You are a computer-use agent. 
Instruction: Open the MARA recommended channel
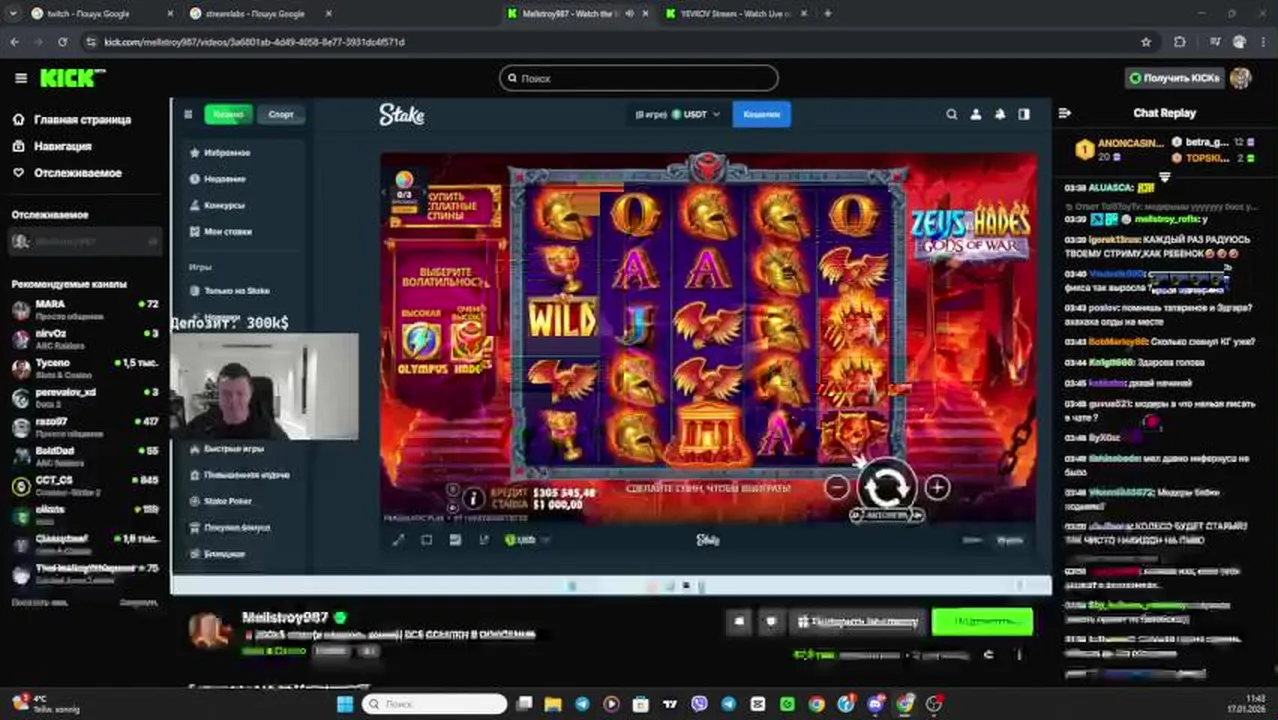point(85,309)
